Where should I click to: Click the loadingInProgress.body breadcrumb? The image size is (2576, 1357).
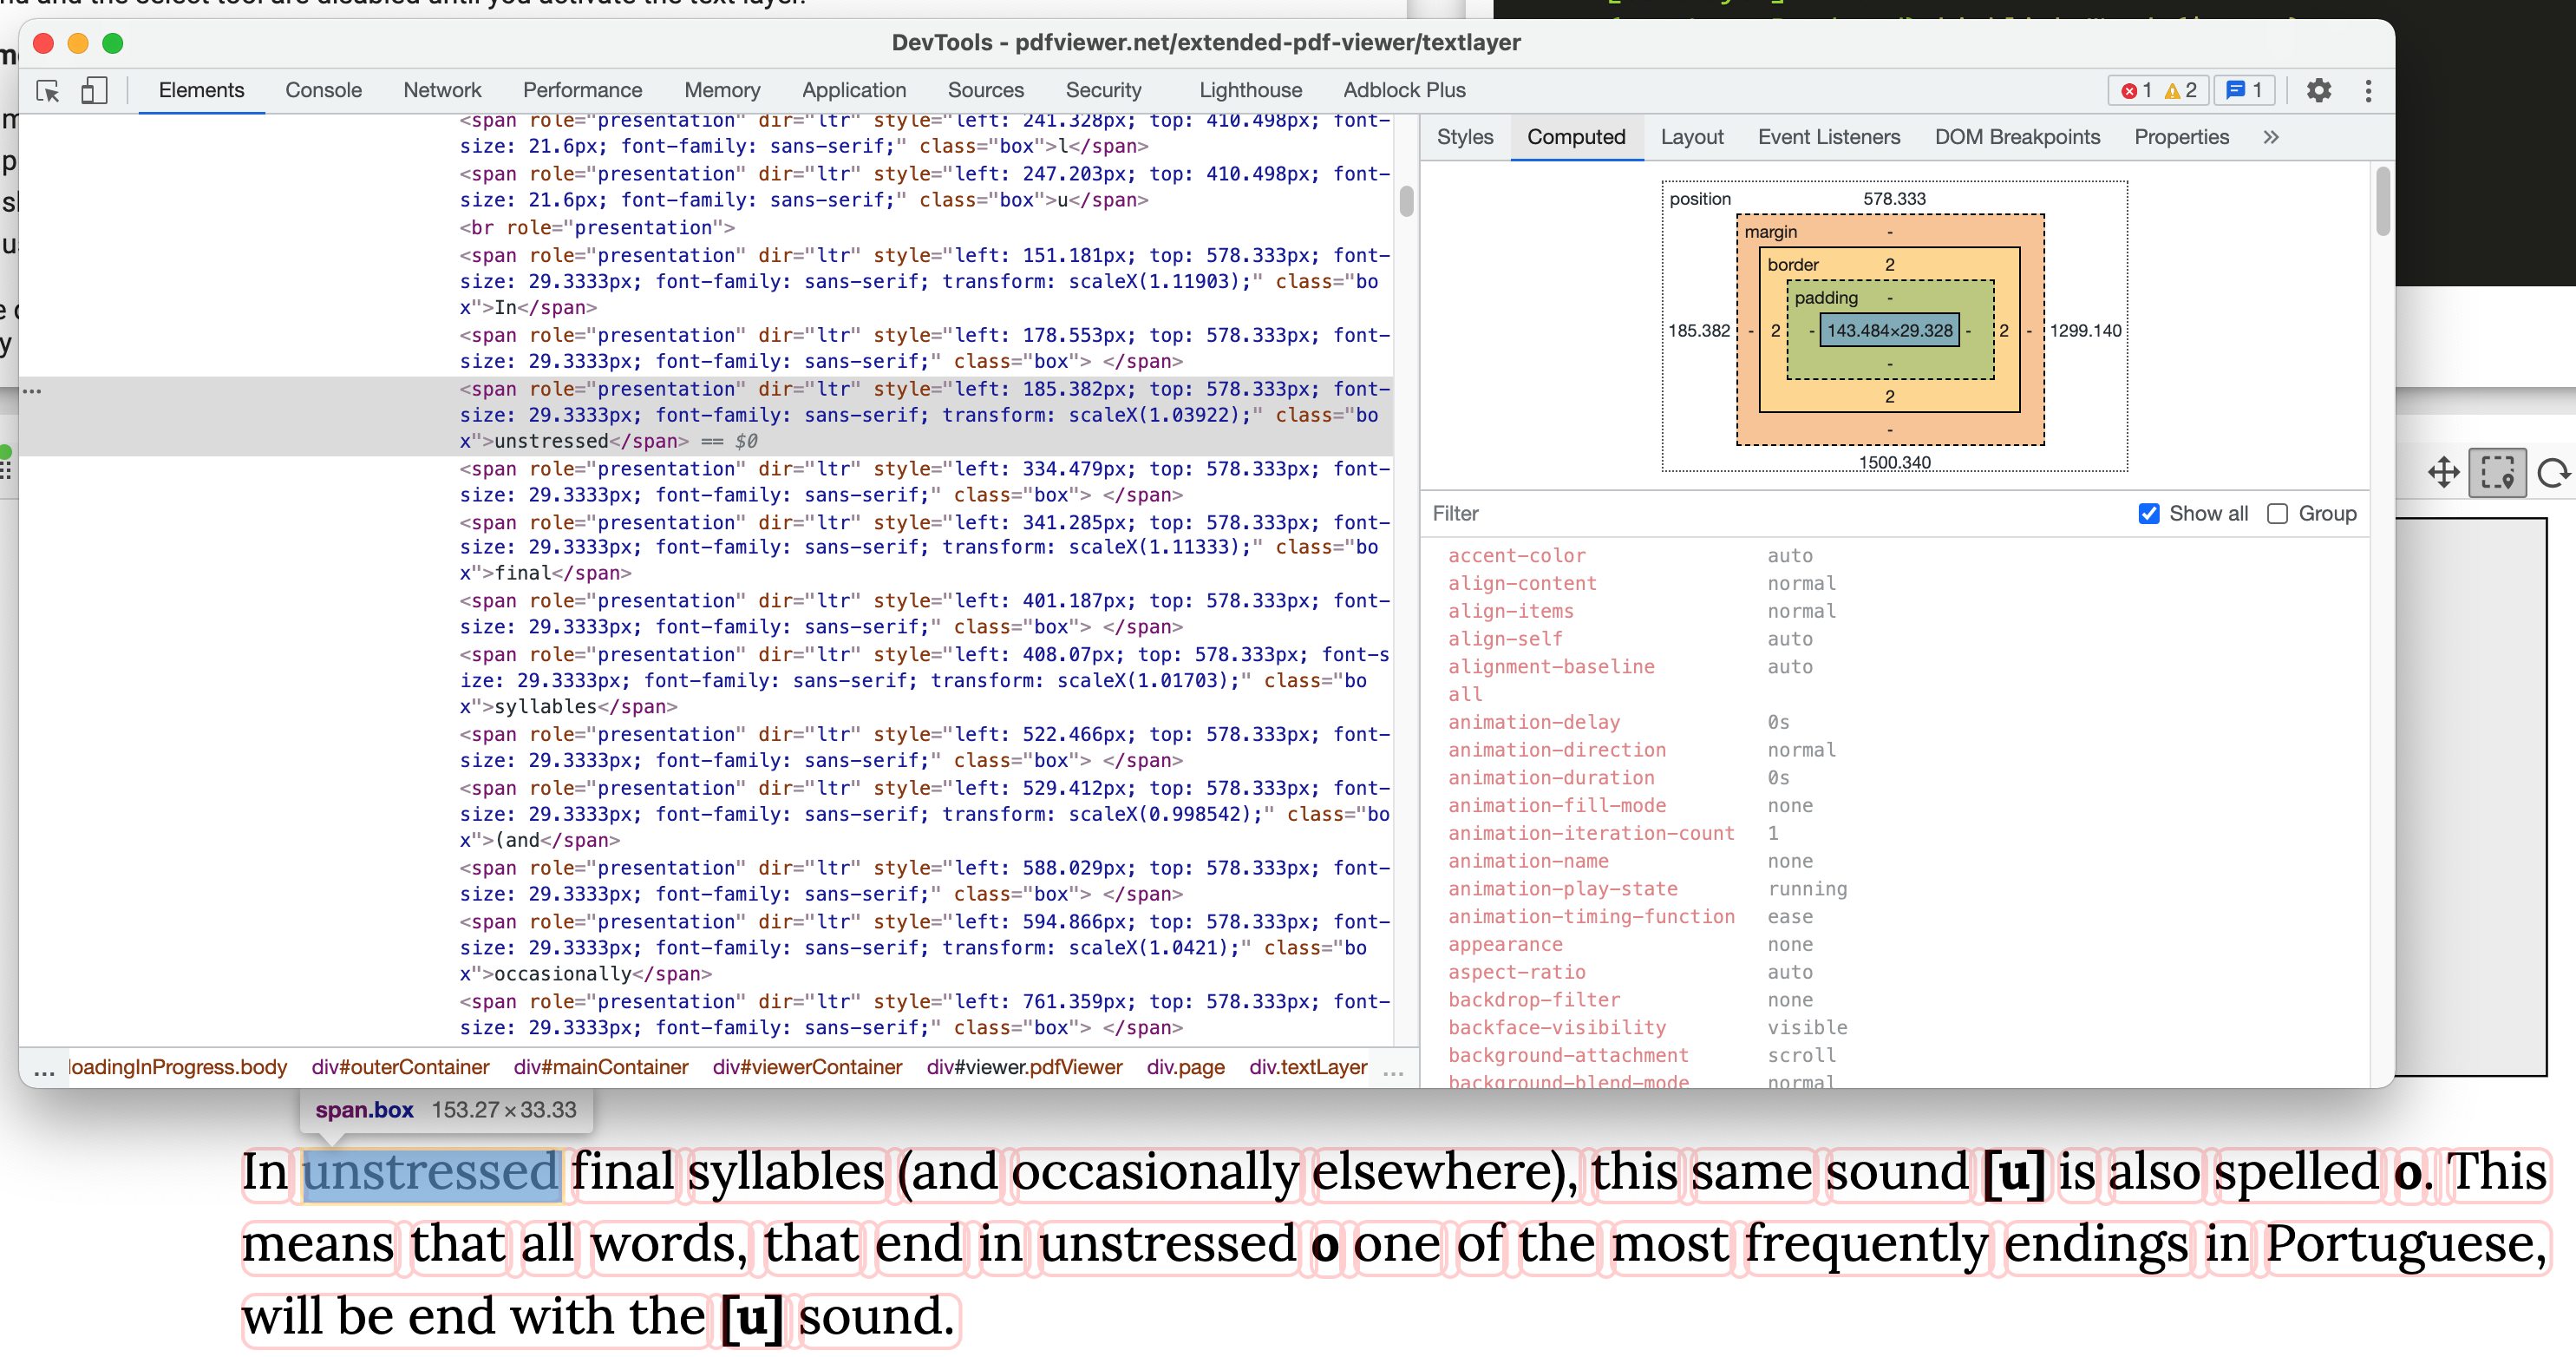point(177,1068)
